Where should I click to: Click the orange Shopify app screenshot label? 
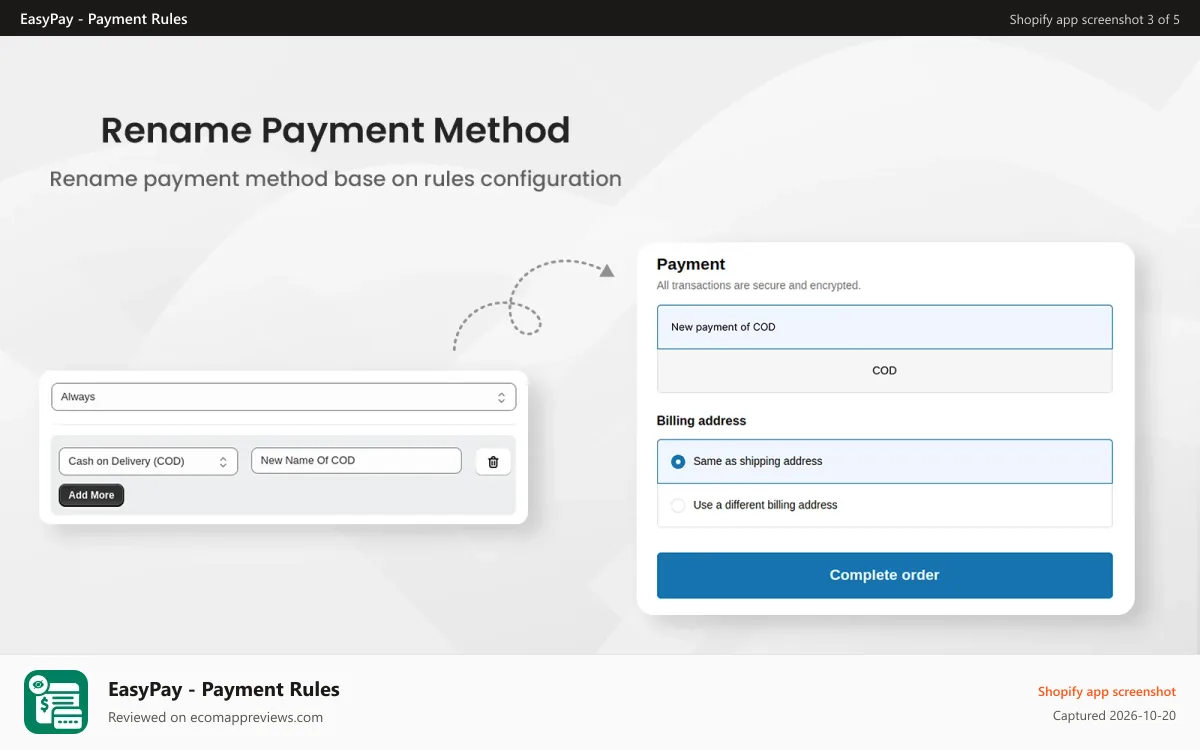[x=1107, y=692]
